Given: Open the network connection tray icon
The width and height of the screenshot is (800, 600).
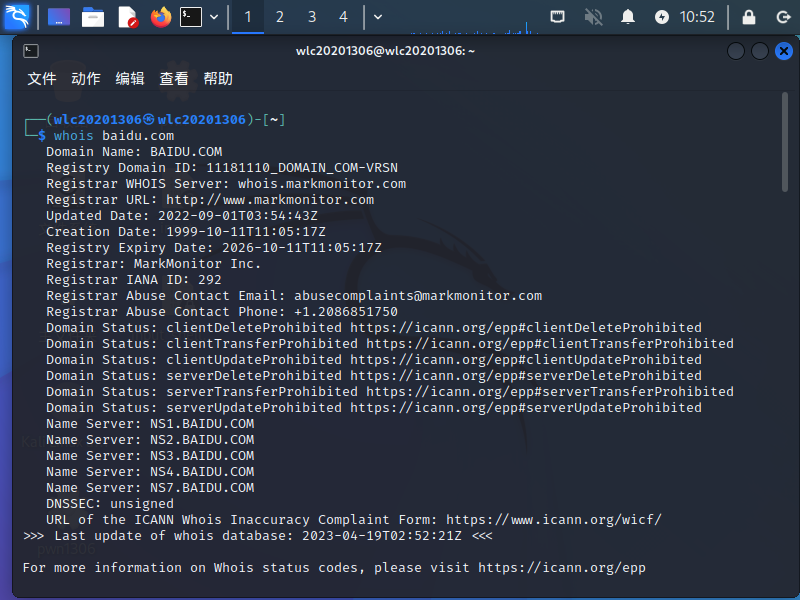Looking at the screenshot, I should pyautogui.click(x=558, y=17).
